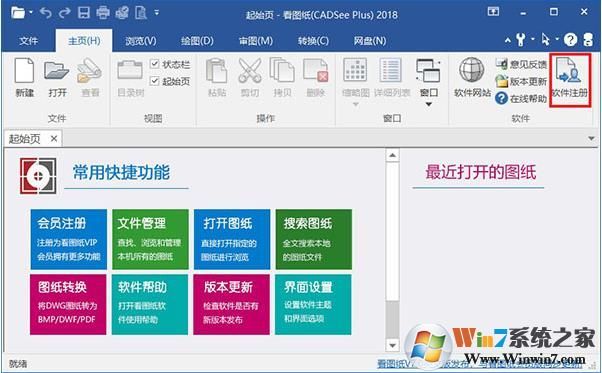Viewport: 602px width, 373px height.
Task: Click 意见反馈 feedback item
Action: [x=521, y=64]
